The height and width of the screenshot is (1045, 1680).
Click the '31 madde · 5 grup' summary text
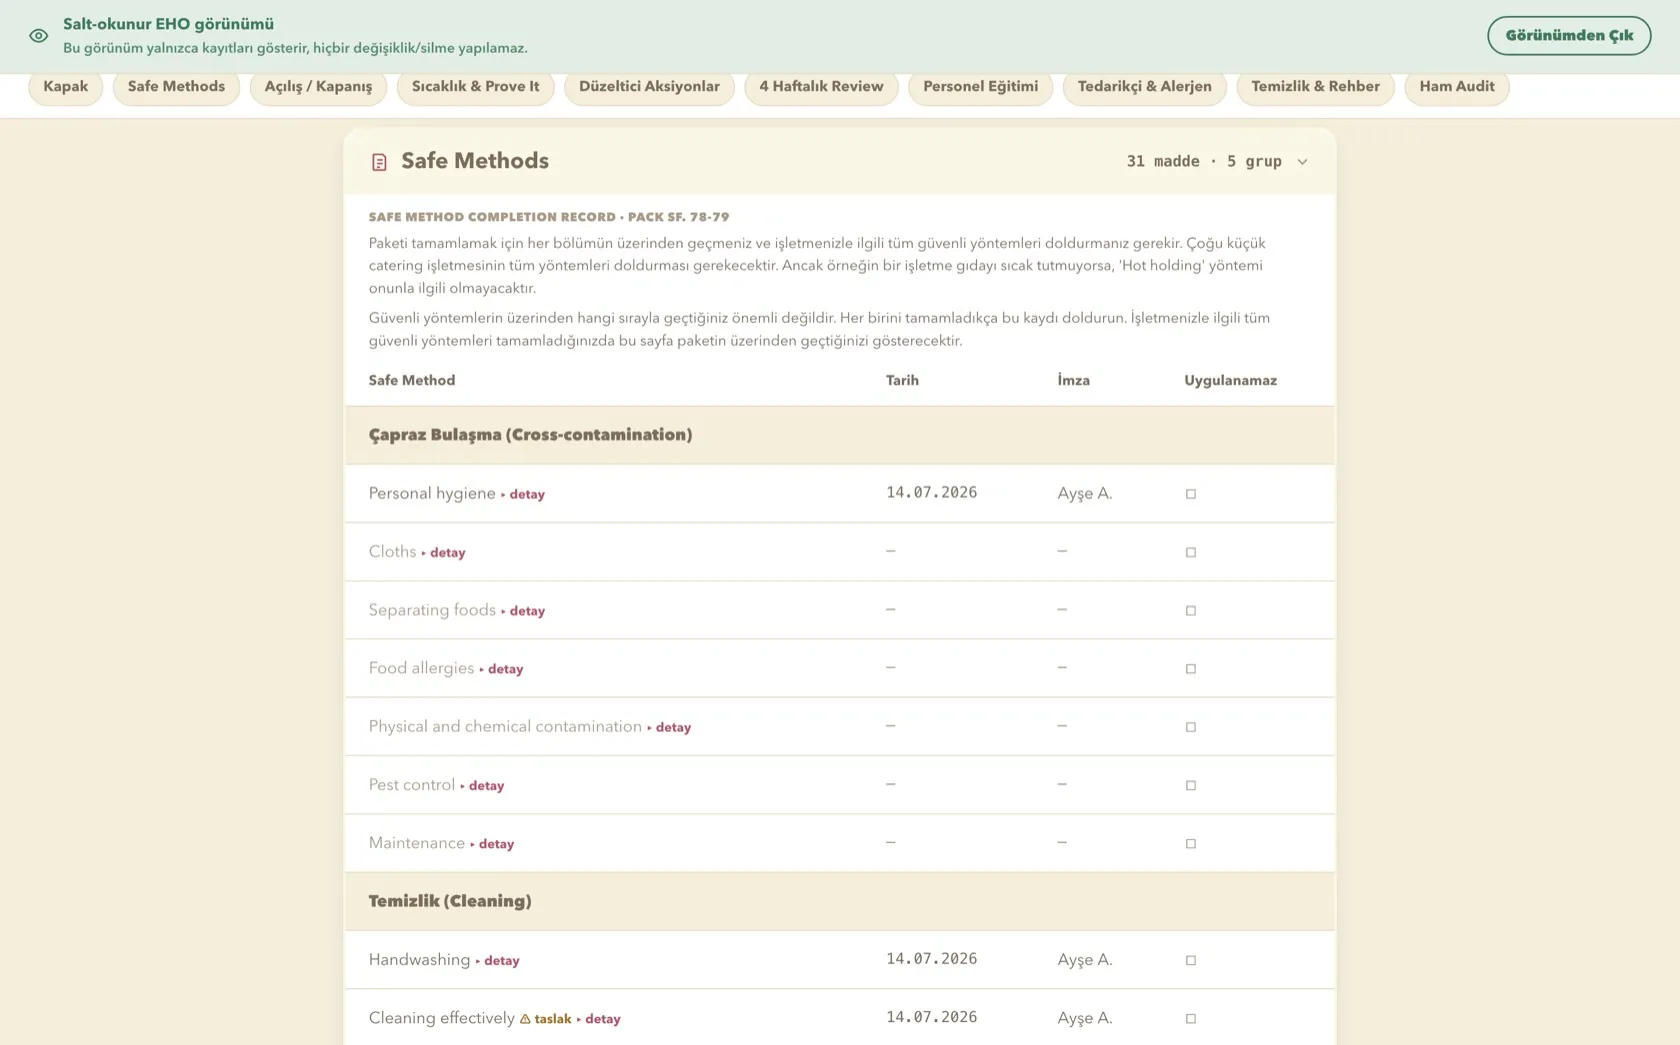click(x=1204, y=162)
